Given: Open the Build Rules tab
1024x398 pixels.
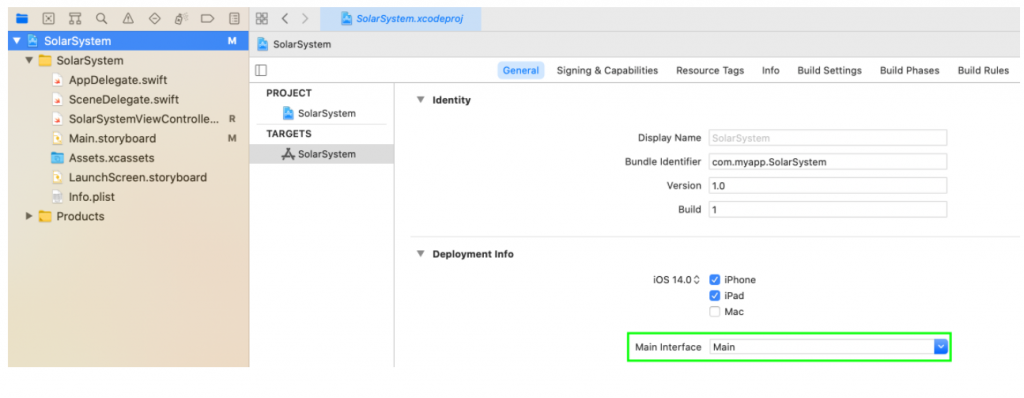Looking at the screenshot, I should [x=984, y=71].
